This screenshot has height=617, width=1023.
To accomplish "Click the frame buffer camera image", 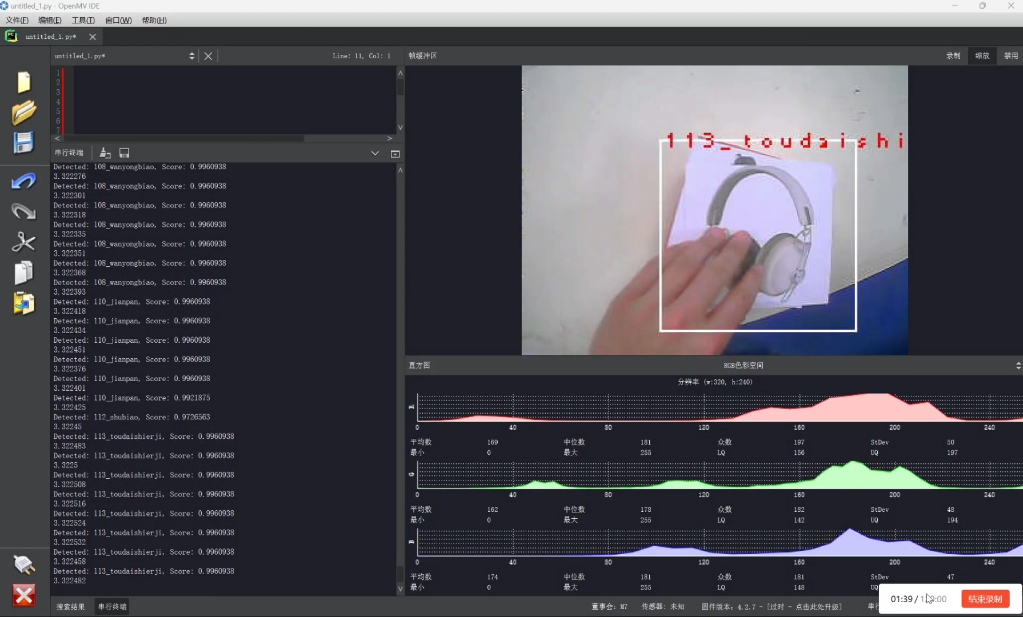I will pos(714,210).
